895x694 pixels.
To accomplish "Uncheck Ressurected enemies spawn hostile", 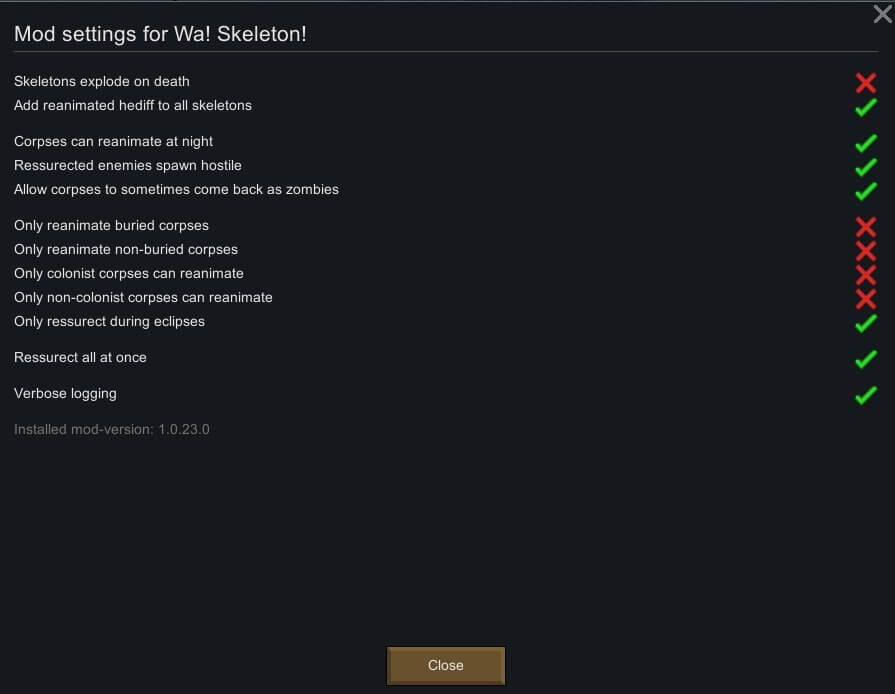I will point(865,166).
